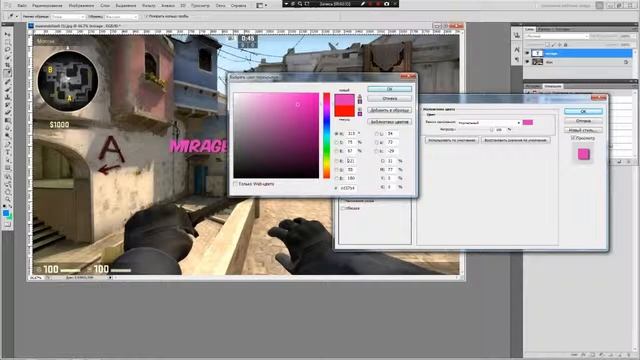Toggle the Просмотр preview checkbox
The image size is (640, 360).
click(x=573, y=138)
